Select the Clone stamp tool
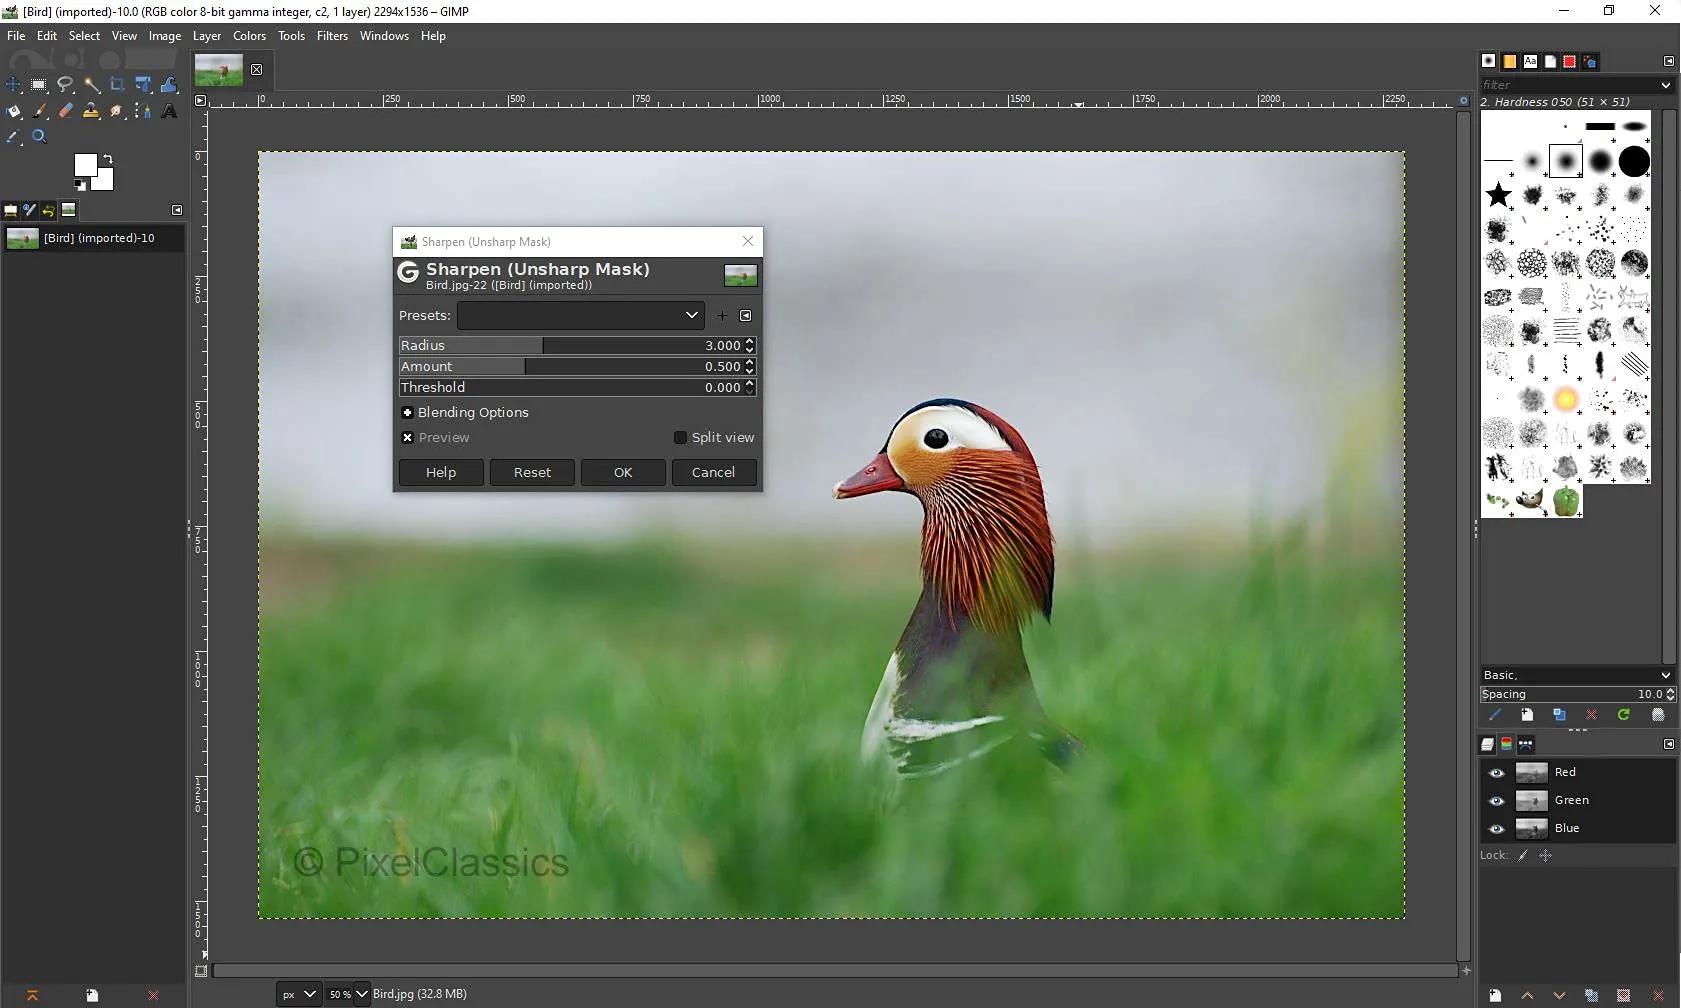Viewport: 1681px width, 1008px height. pos(91,111)
